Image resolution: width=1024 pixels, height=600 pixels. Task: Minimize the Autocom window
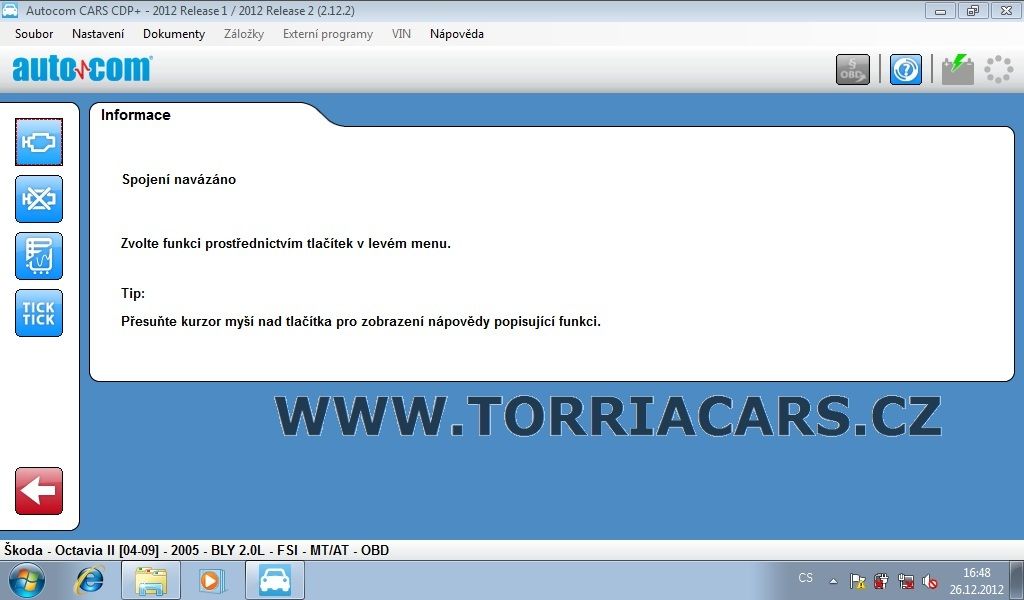click(940, 10)
